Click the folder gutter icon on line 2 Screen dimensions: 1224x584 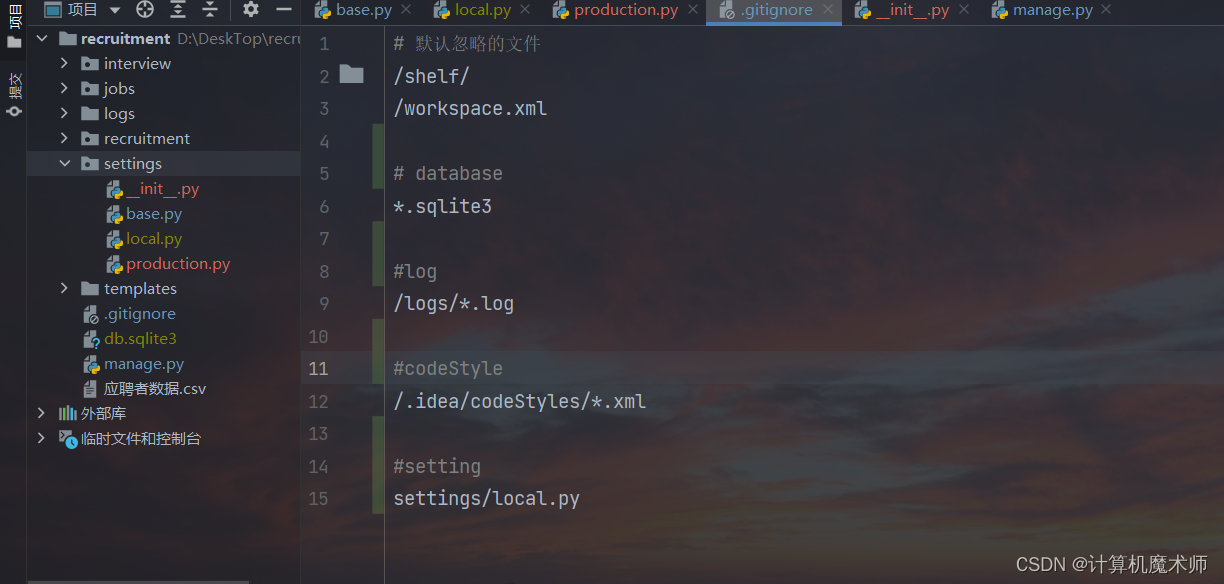coord(351,74)
